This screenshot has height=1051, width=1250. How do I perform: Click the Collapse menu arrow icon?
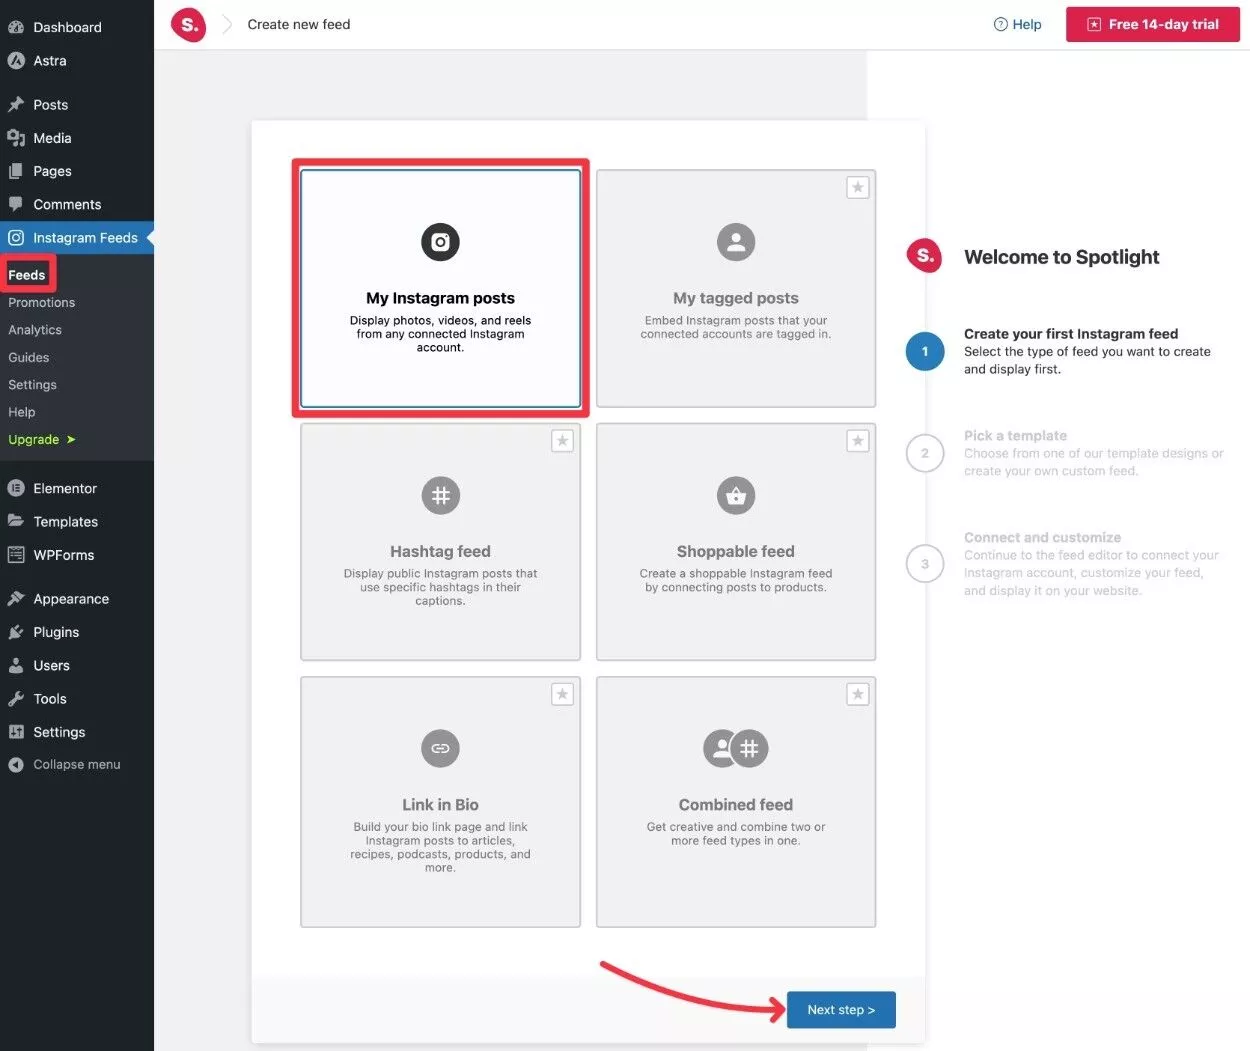click(16, 765)
